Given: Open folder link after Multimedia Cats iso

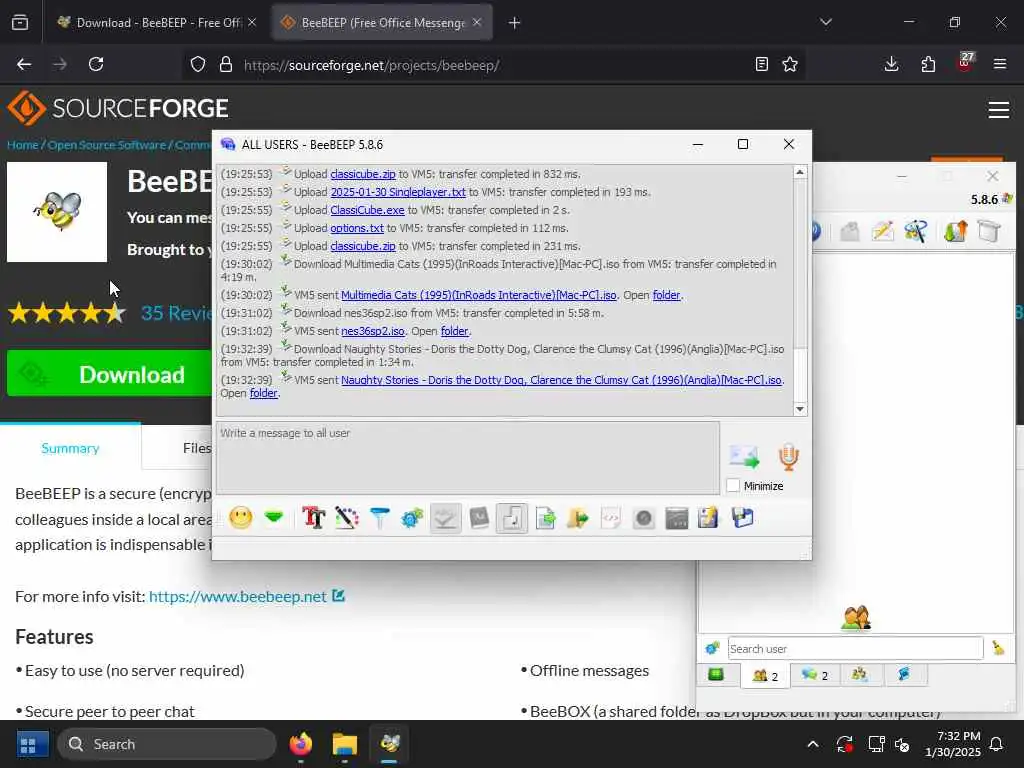Looking at the screenshot, I should pyautogui.click(x=667, y=295).
